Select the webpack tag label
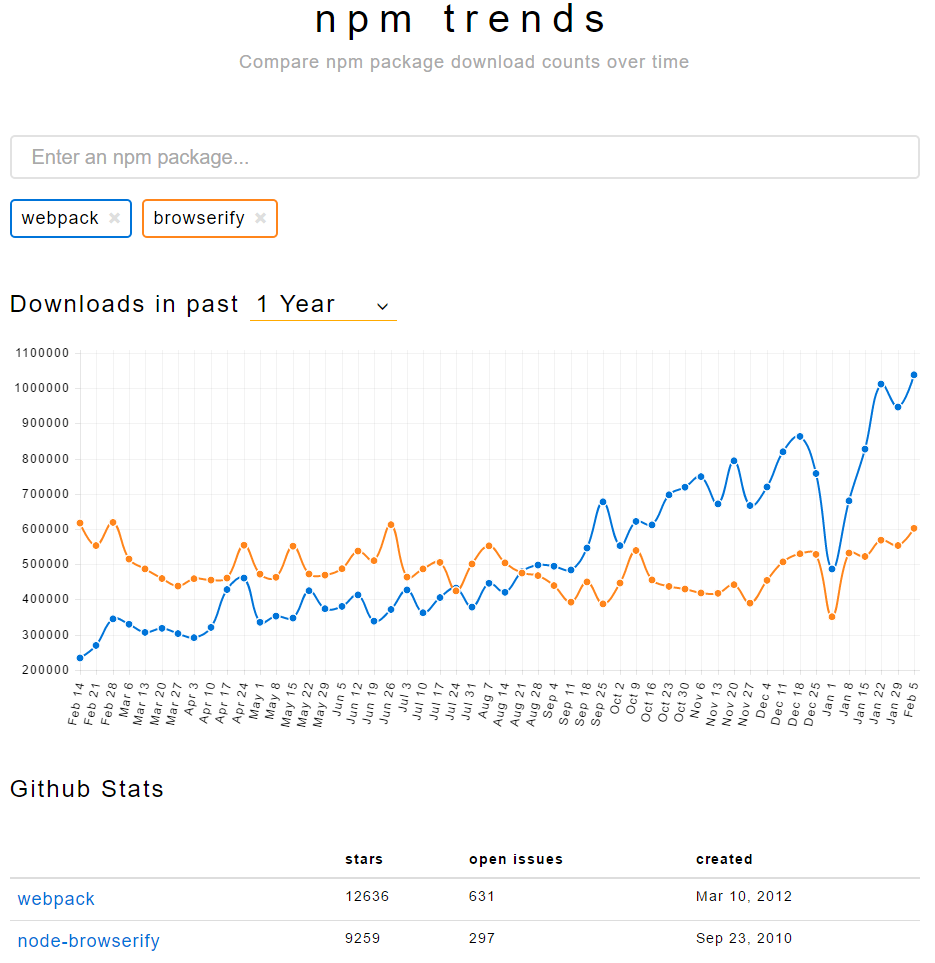The height and width of the screenshot is (963, 935). click(x=60, y=218)
